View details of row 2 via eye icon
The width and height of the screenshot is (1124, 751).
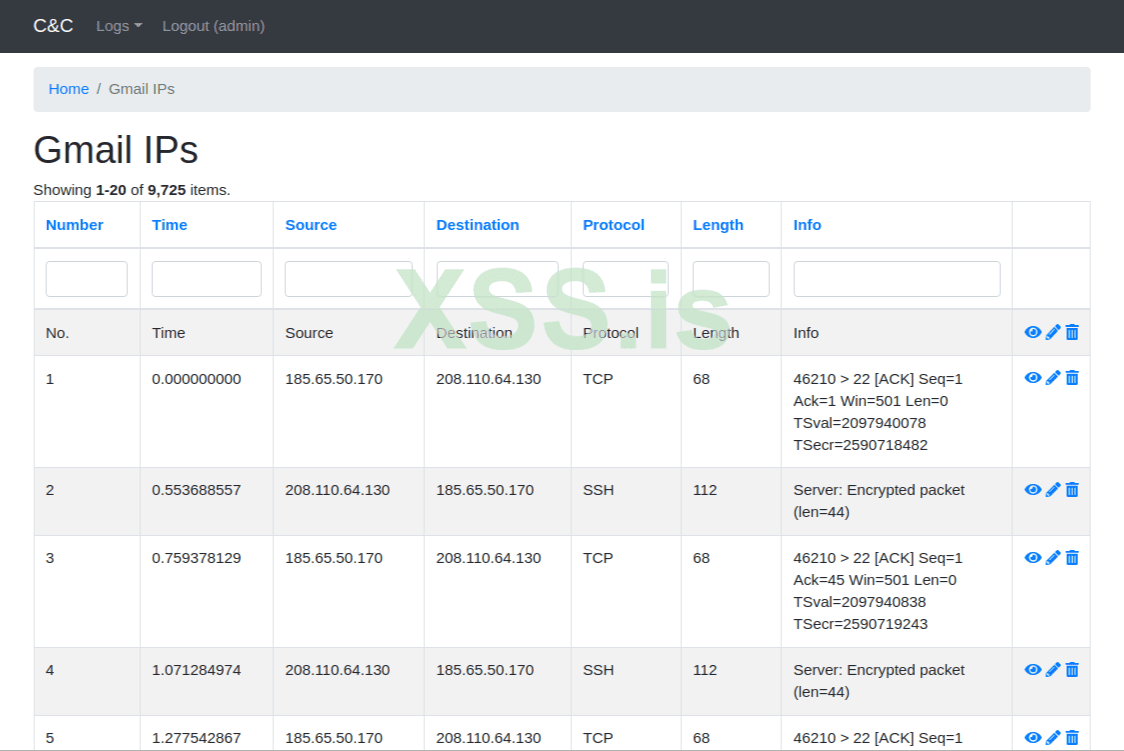point(1033,489)
